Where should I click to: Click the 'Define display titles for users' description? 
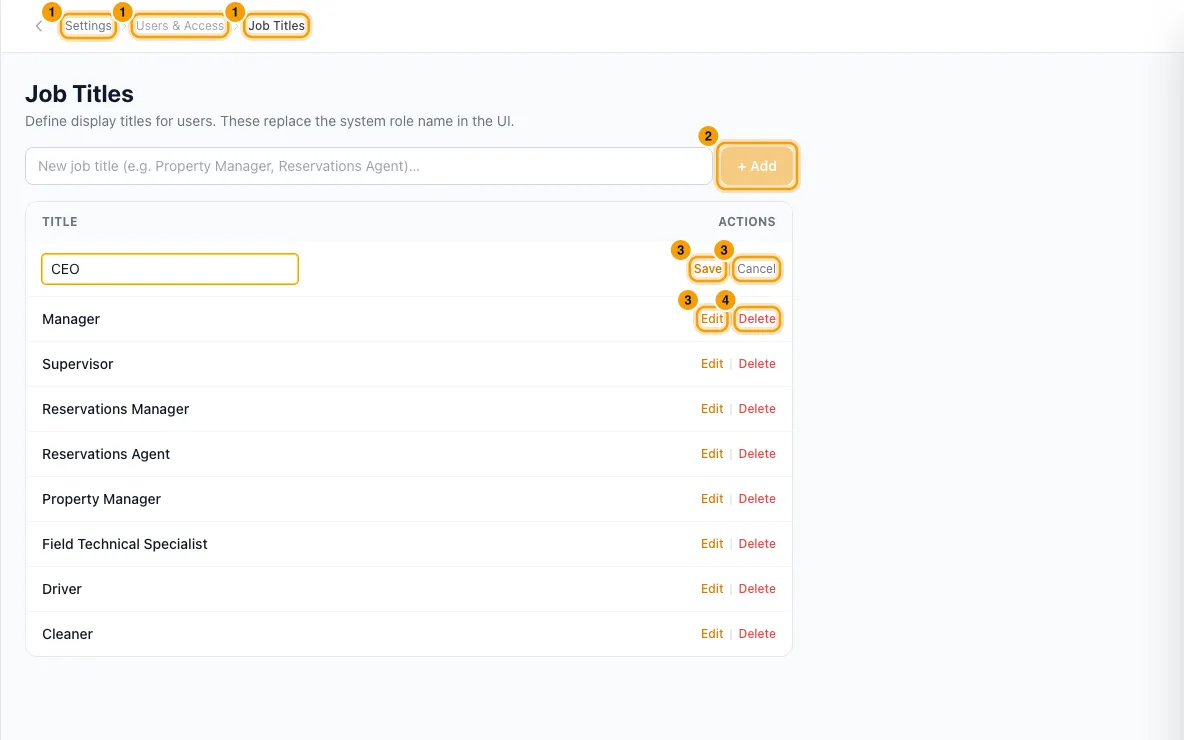[270, 121]
